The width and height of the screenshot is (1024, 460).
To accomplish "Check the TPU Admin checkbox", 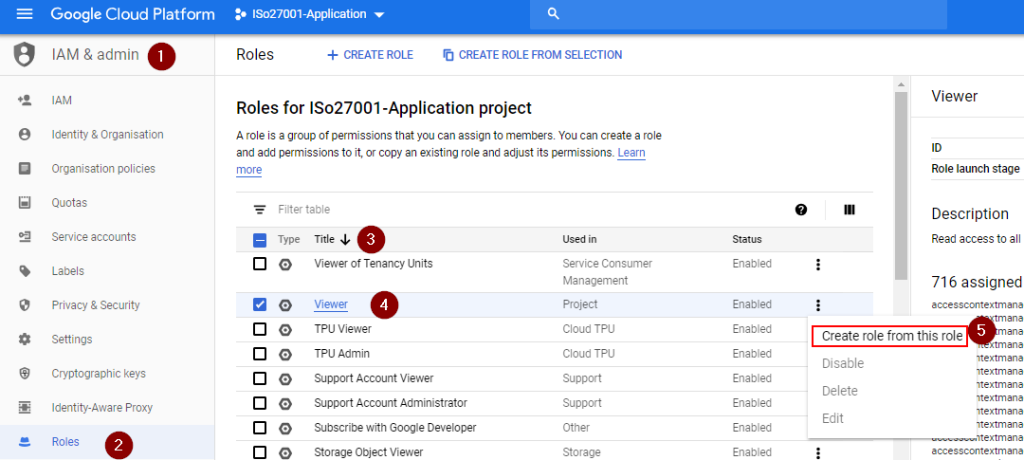I will [260, 353].
